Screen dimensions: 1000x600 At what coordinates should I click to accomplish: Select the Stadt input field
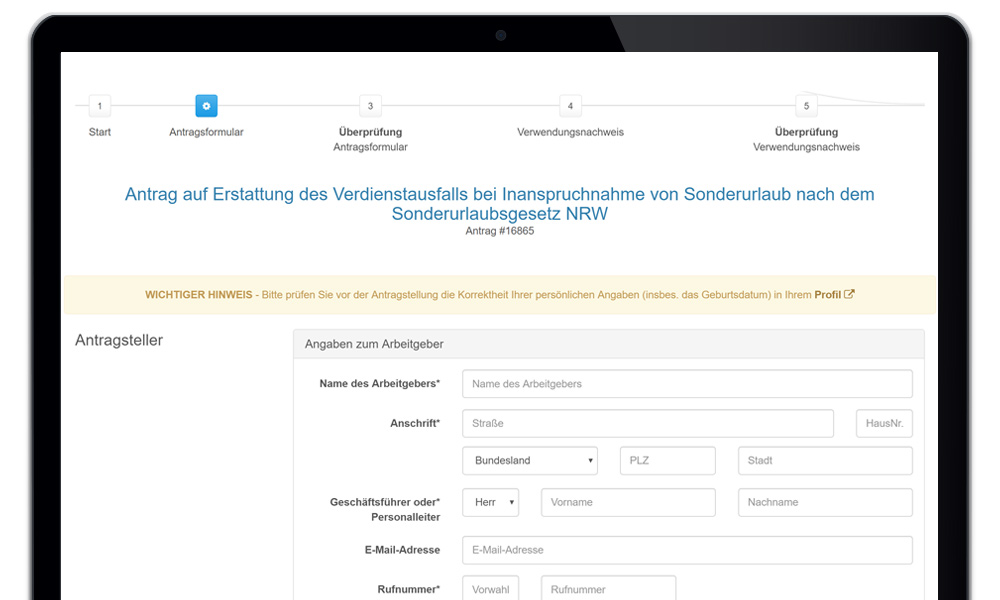[825, 460]
